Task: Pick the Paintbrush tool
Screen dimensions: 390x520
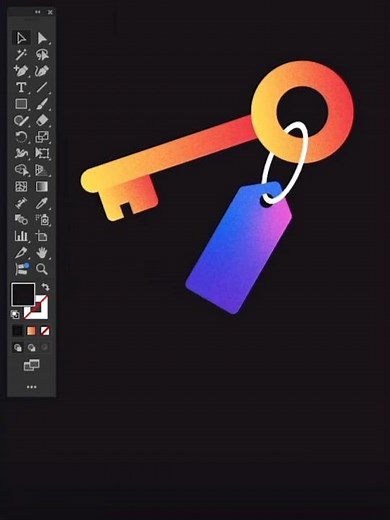Action: tap(42, 104)
